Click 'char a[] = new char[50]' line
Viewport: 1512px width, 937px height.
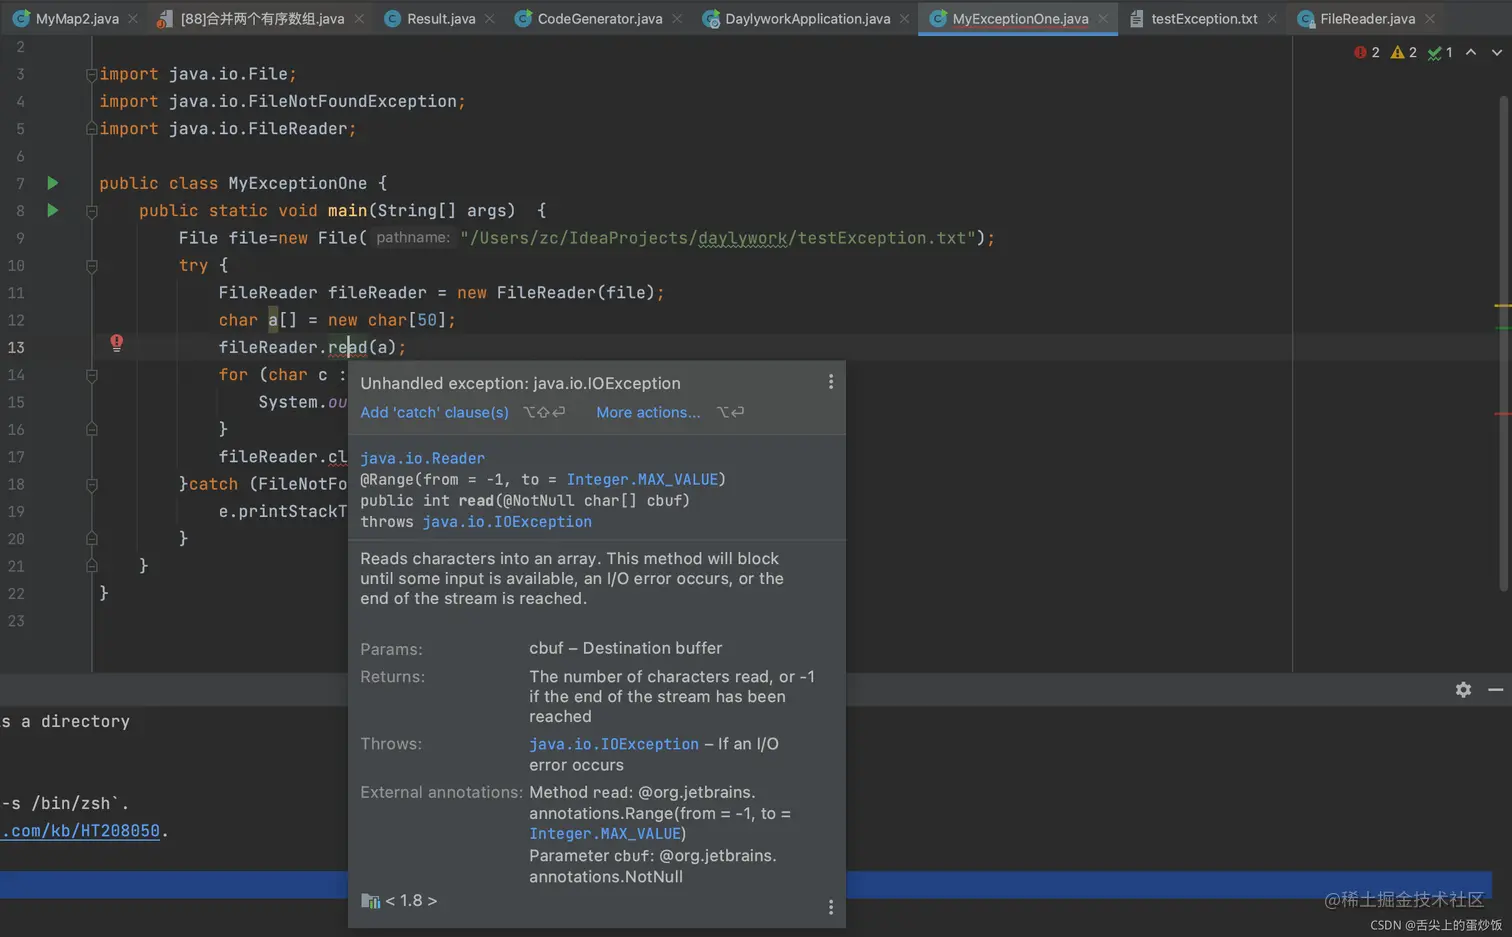tap(337, 320)
